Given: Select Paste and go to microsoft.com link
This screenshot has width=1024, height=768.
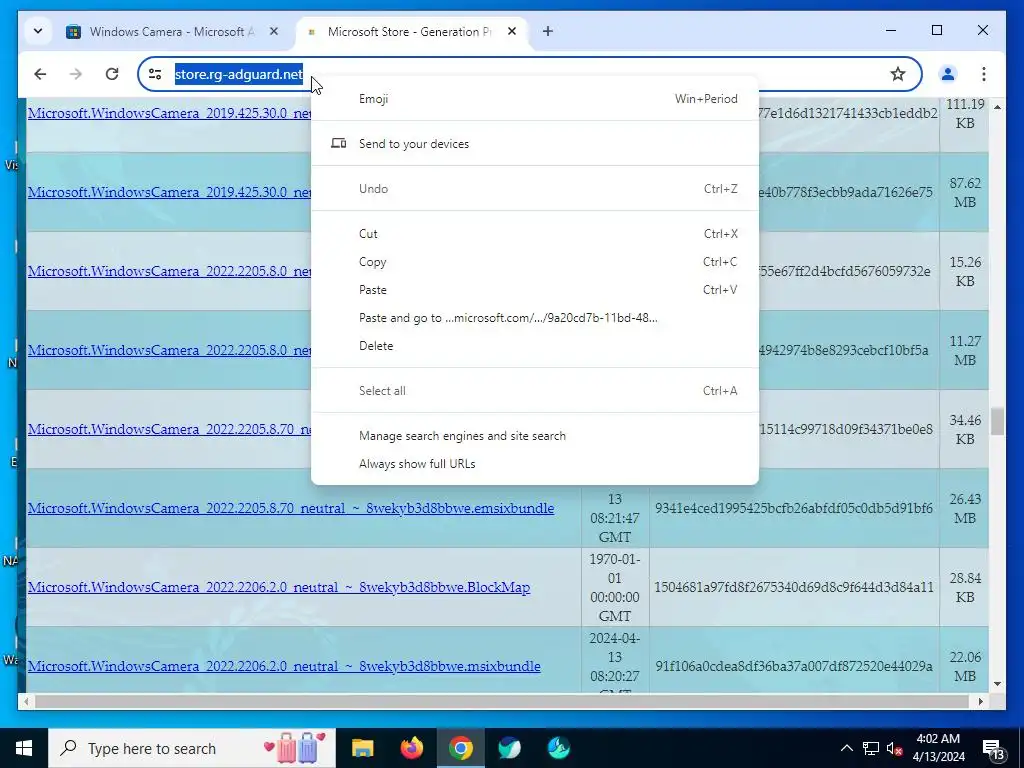Looking at the screenshot, I should 535,318.
